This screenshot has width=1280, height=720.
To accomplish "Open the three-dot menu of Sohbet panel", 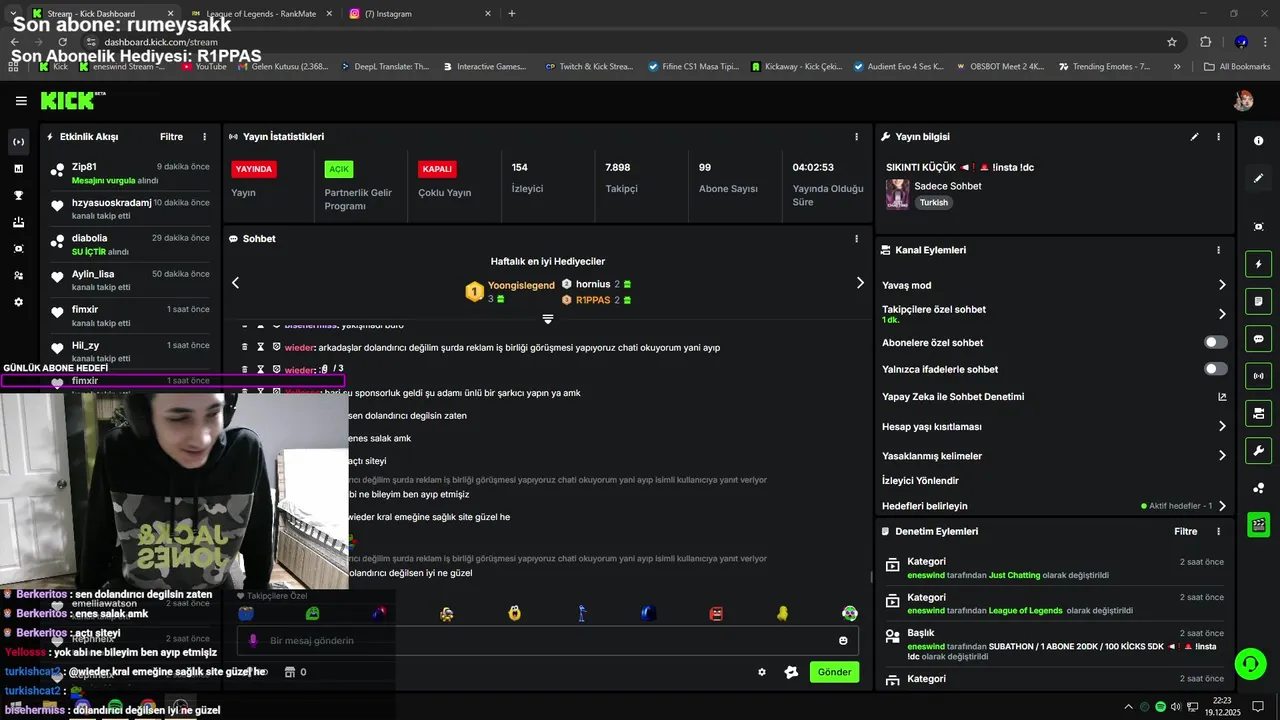I will click(x=856, y=239).
